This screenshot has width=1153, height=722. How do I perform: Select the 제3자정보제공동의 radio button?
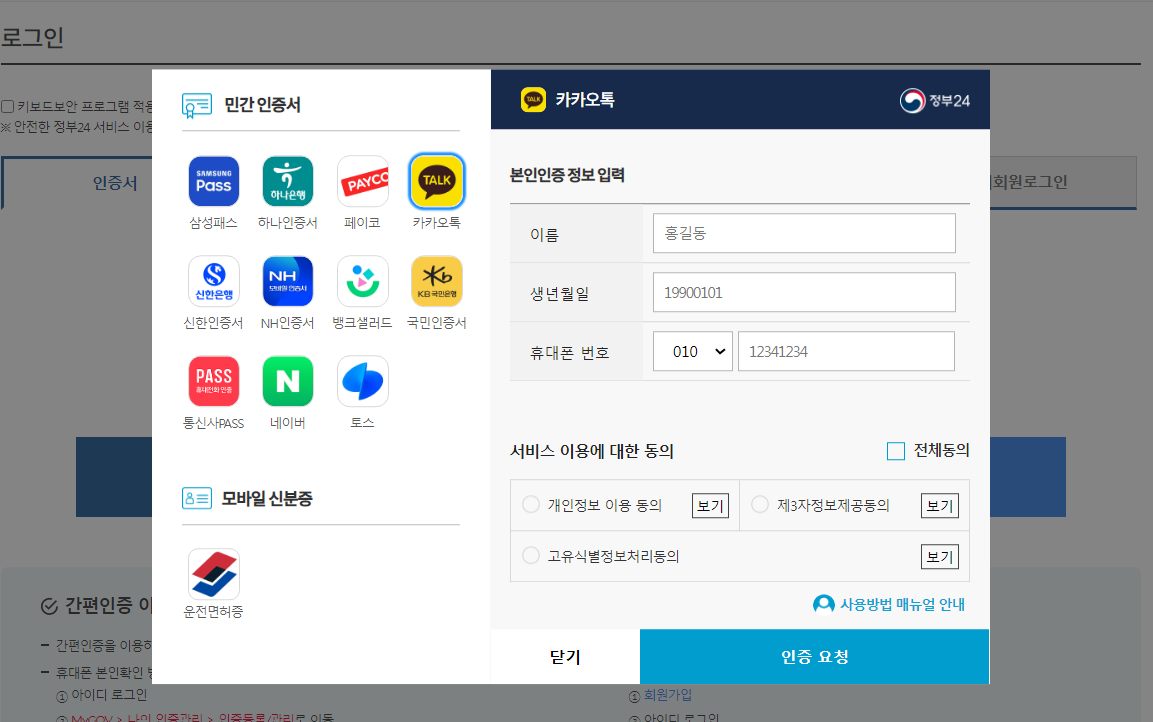[760, 504]
